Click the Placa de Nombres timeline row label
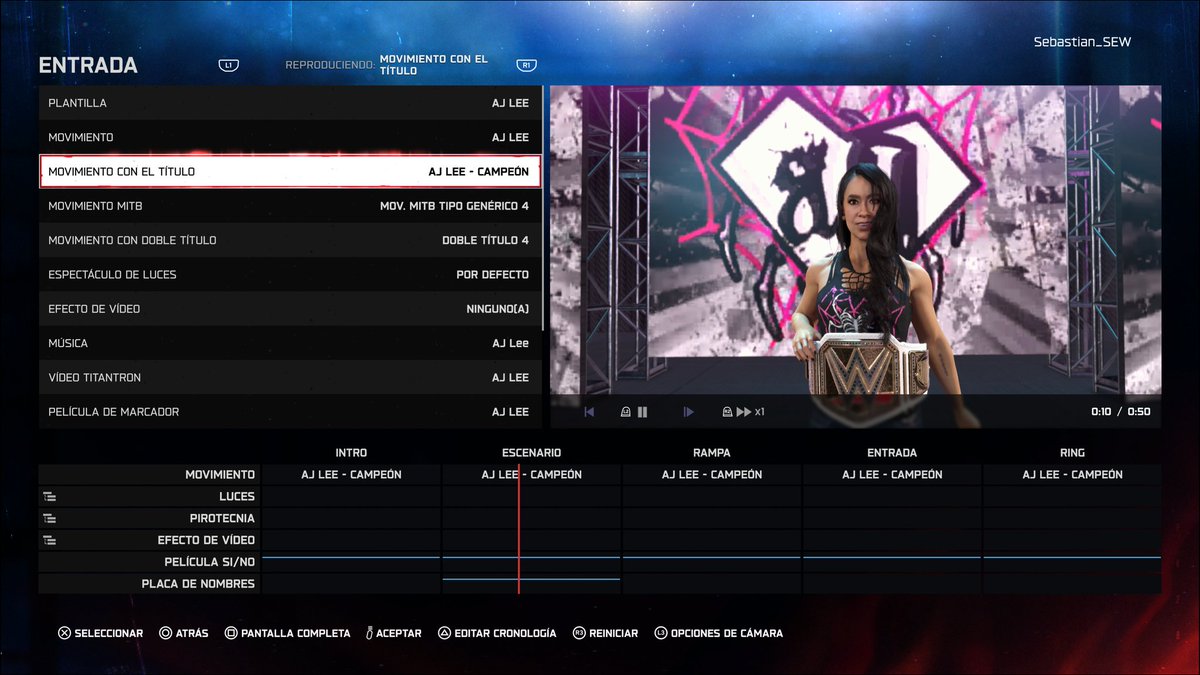This screenshot has height=675, width=1200. (198, 584)
